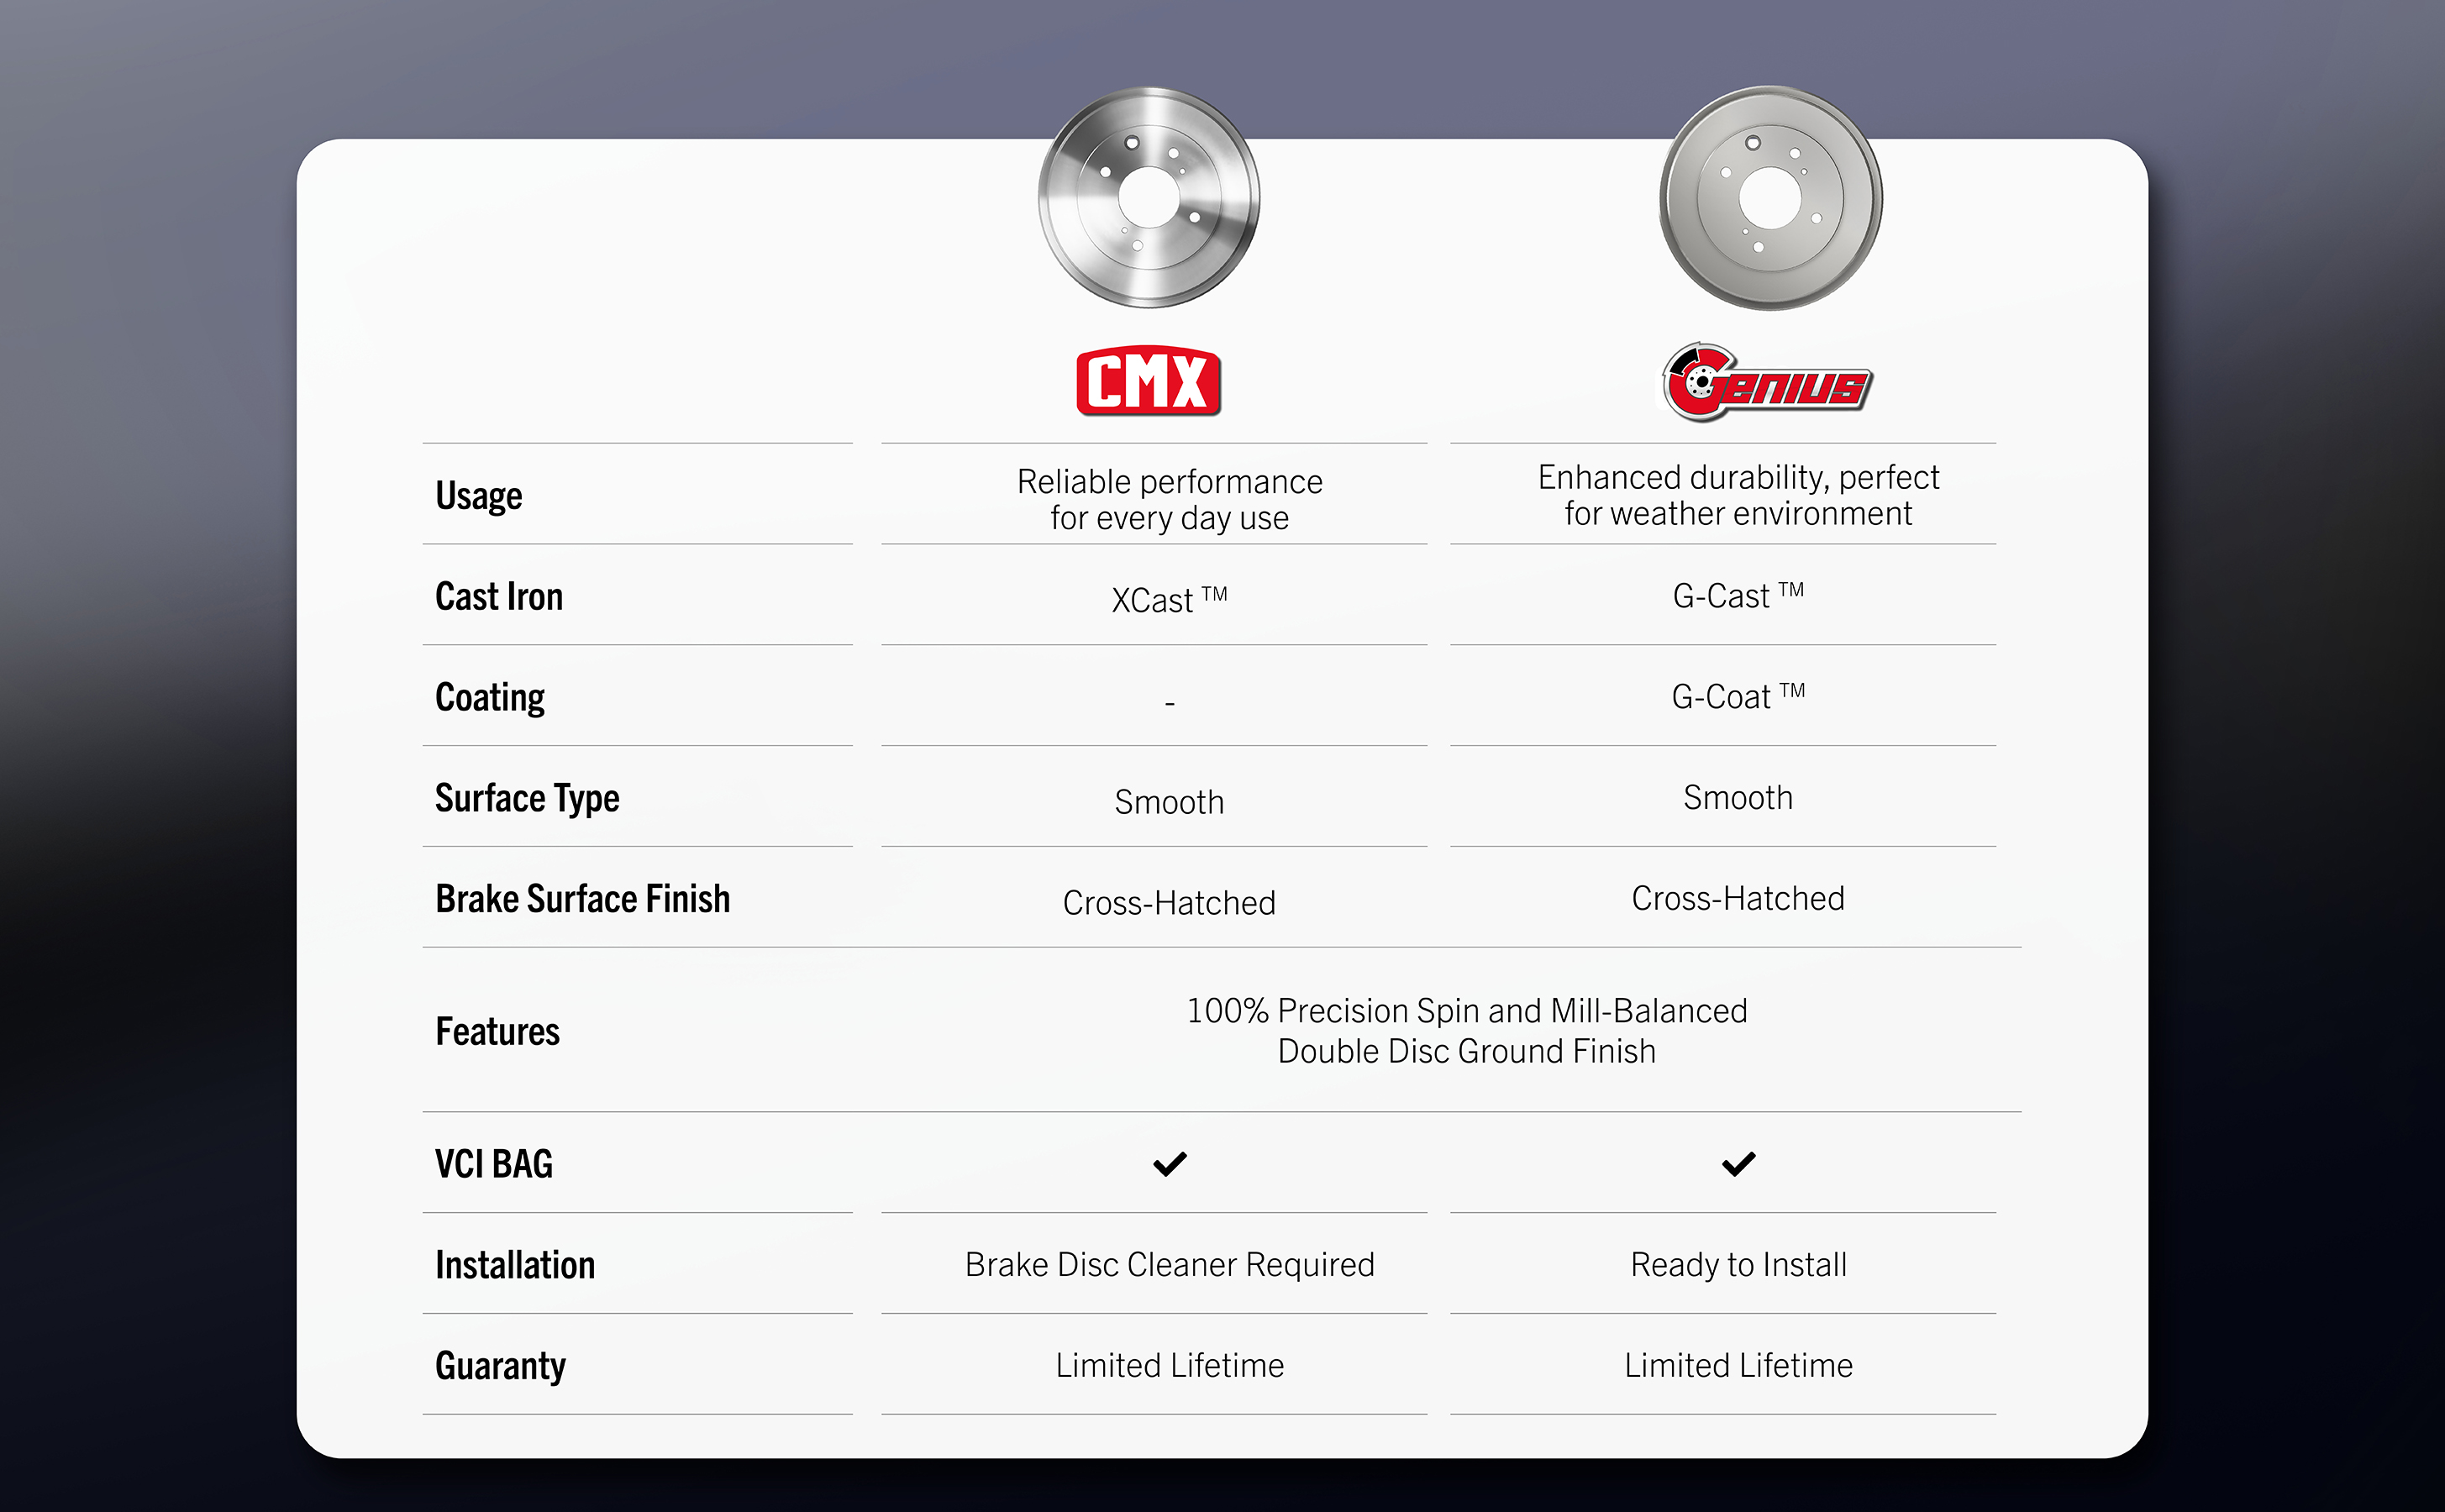Click the Features row label
2445x1512 pixels.
point(497,1032)
